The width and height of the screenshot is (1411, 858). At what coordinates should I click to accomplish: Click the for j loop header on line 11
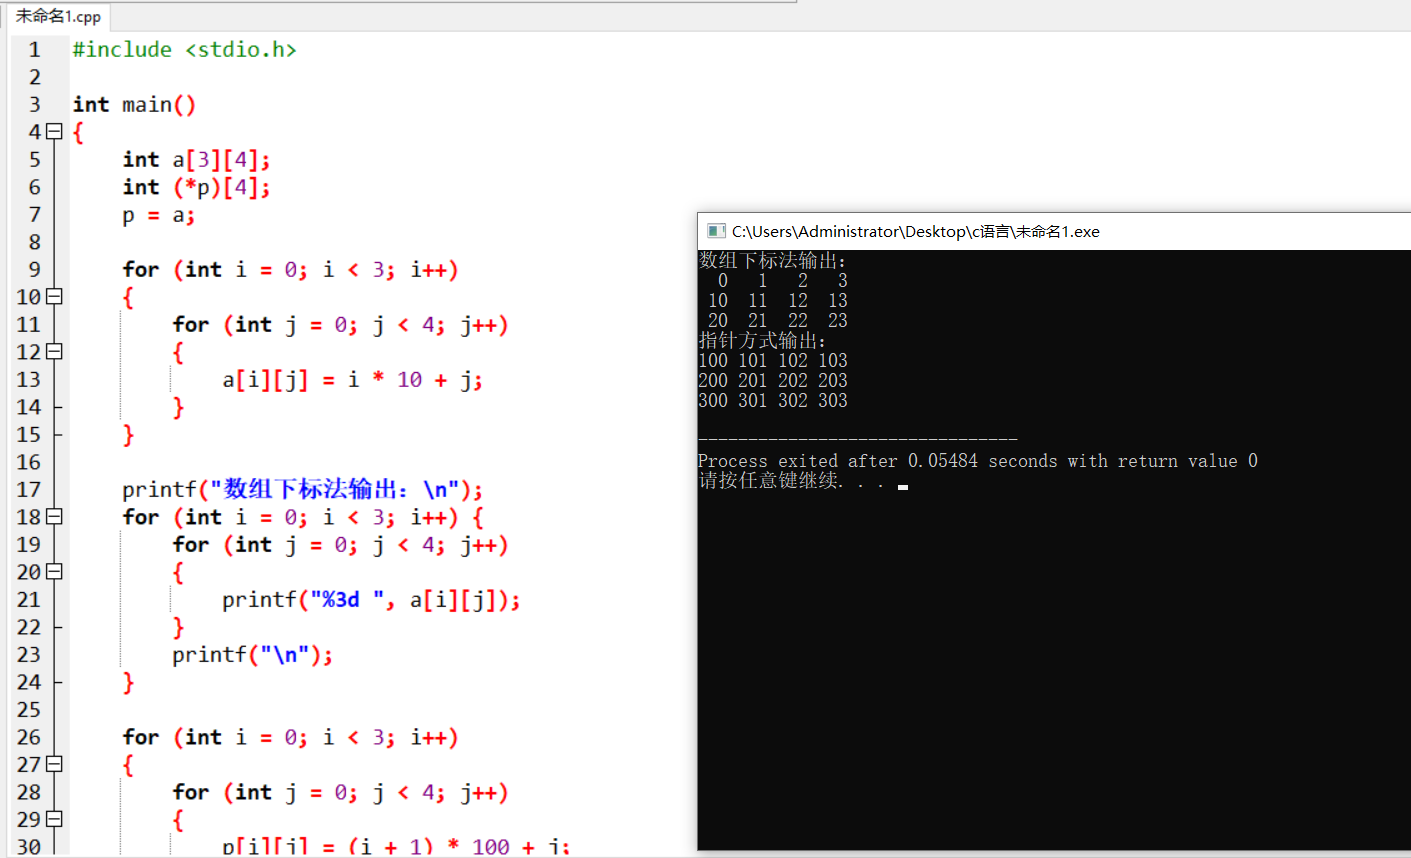pos(340,324)
